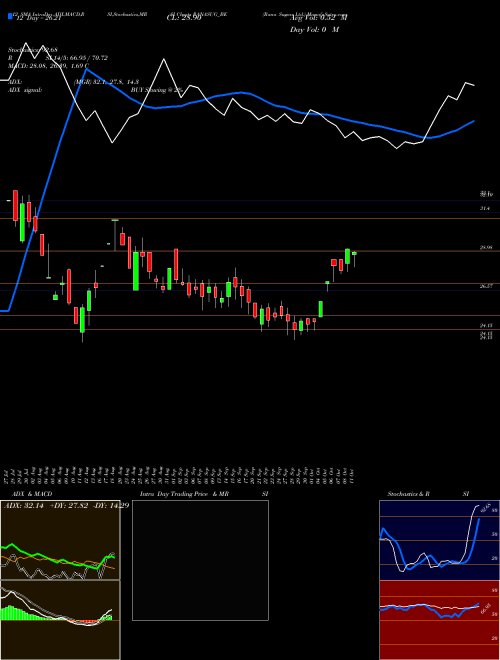500x660 pixels.
Task: Click the BUY Staring signal text
Action: 157,90
